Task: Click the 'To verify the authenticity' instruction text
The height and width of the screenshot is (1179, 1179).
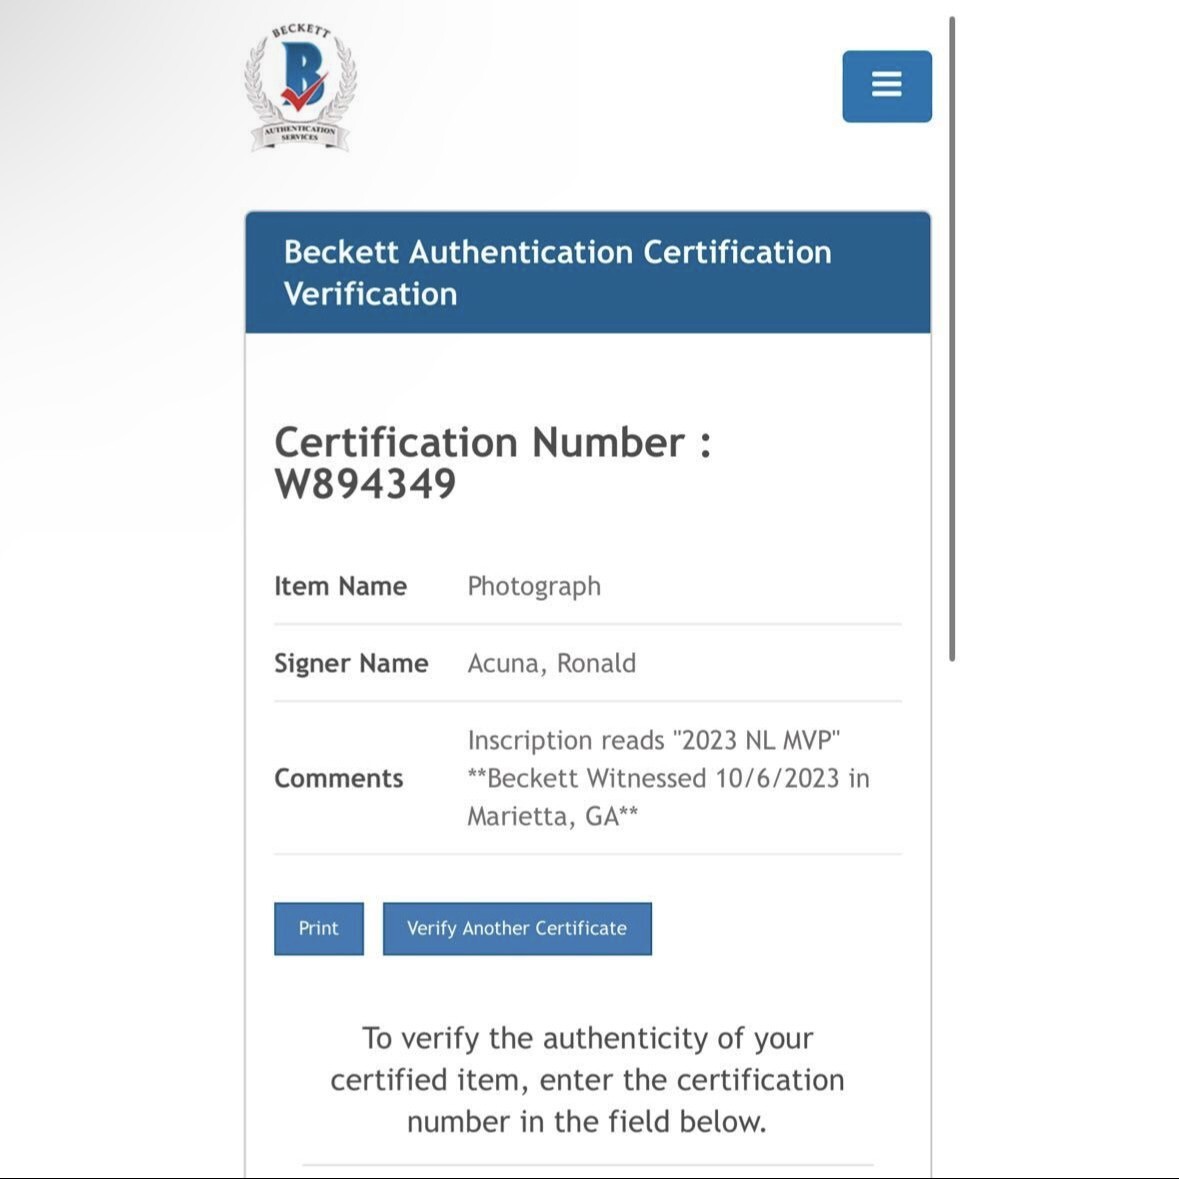Action: tap(587, 1080)
